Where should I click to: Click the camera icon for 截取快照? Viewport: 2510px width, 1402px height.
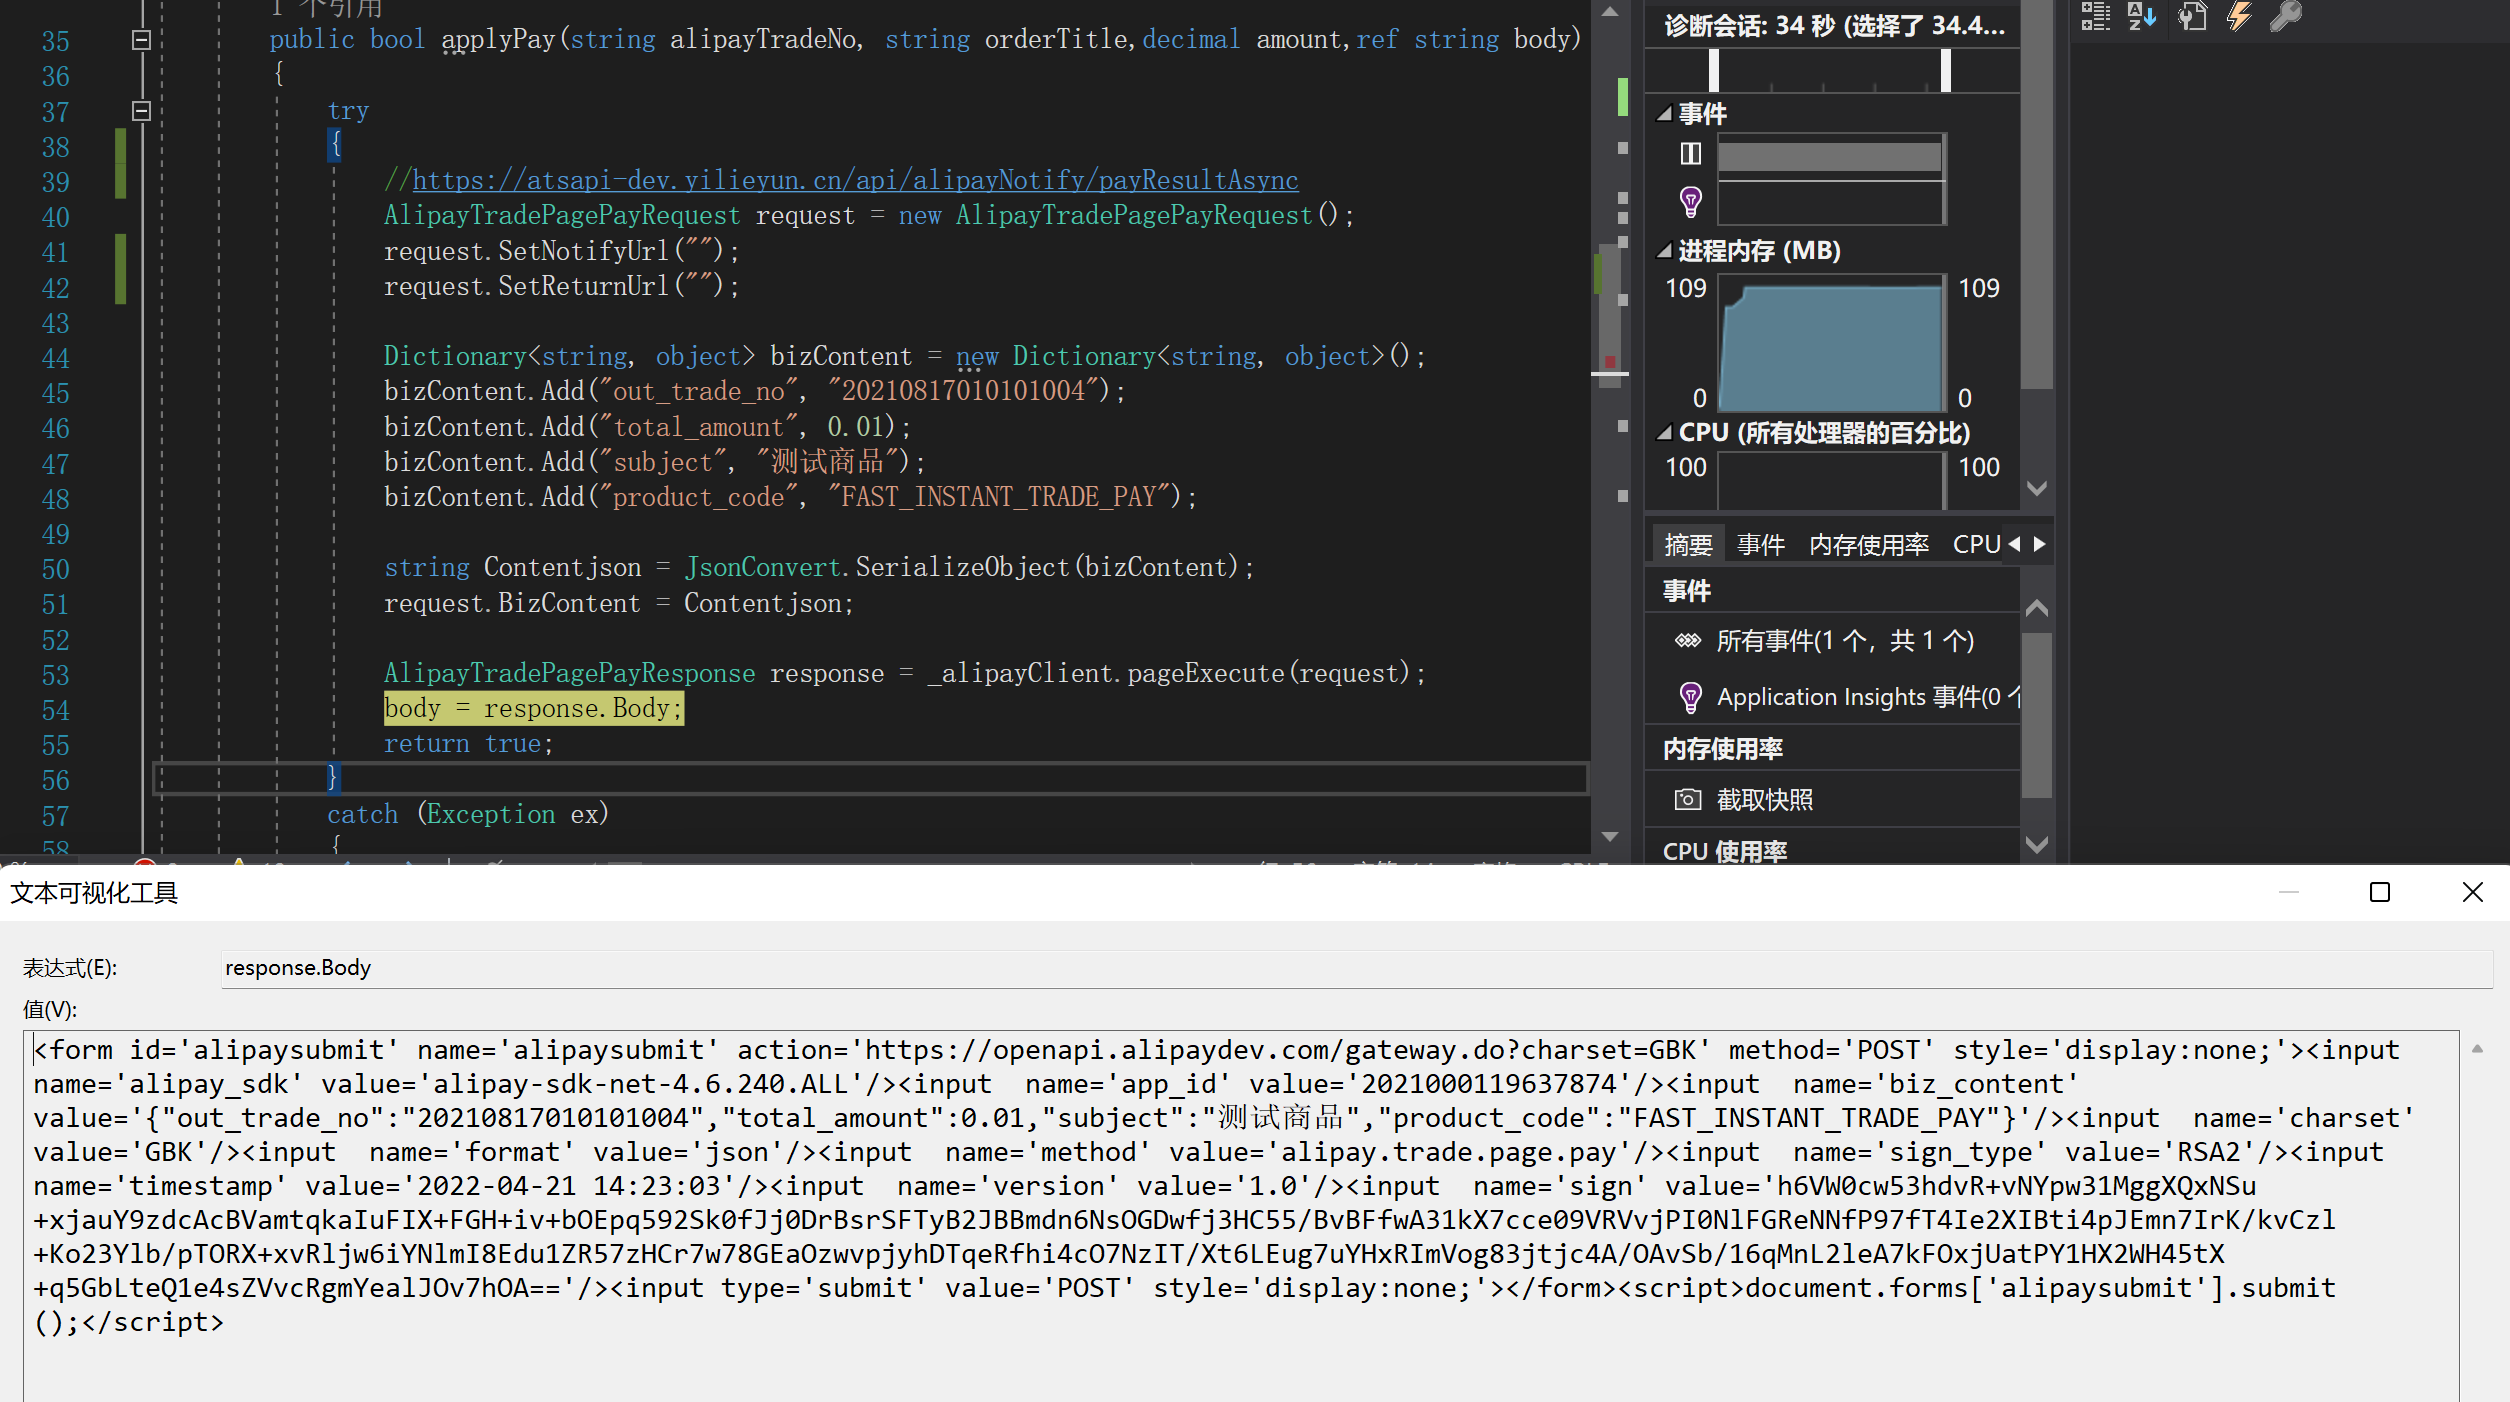(x=1687, y=799)
